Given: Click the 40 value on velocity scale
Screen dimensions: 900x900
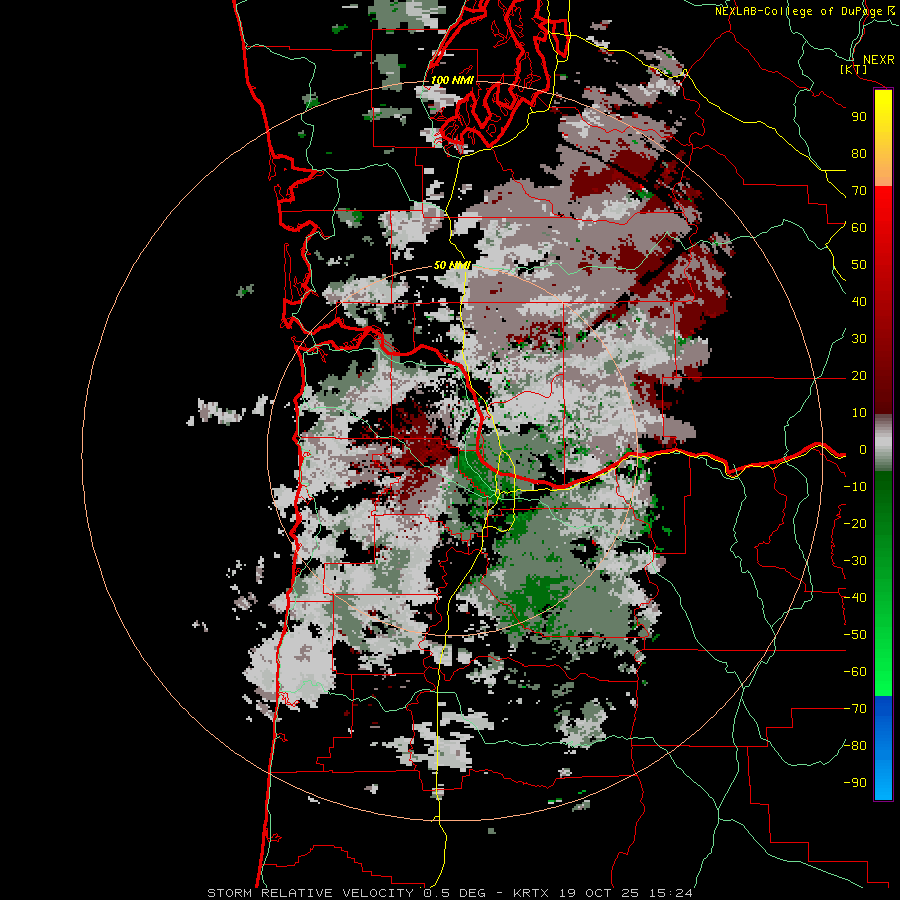Looking at the screenshot, I should pos(859,301).
